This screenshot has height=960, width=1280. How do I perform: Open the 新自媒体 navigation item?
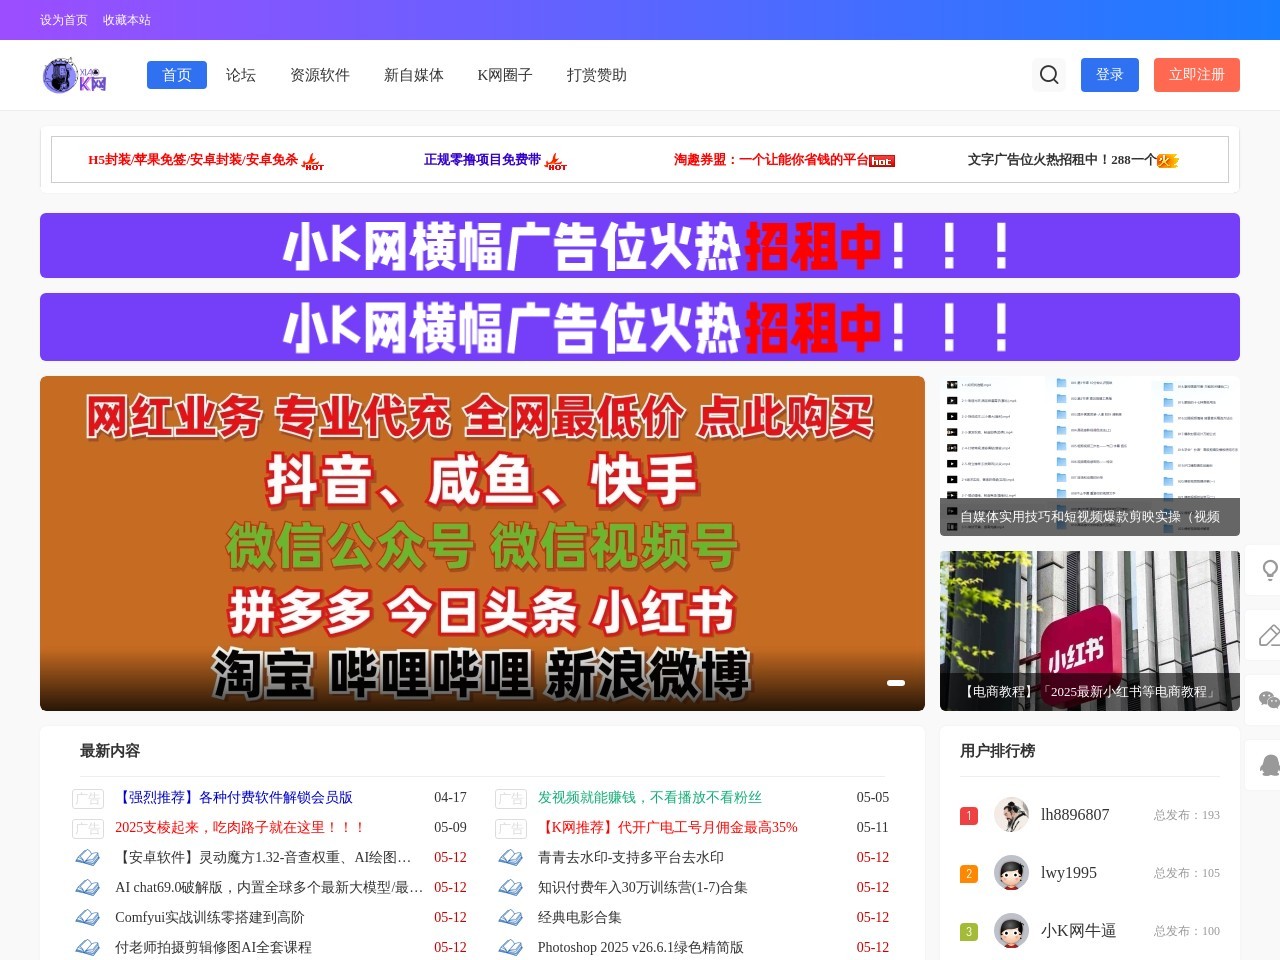coord(414,75)
